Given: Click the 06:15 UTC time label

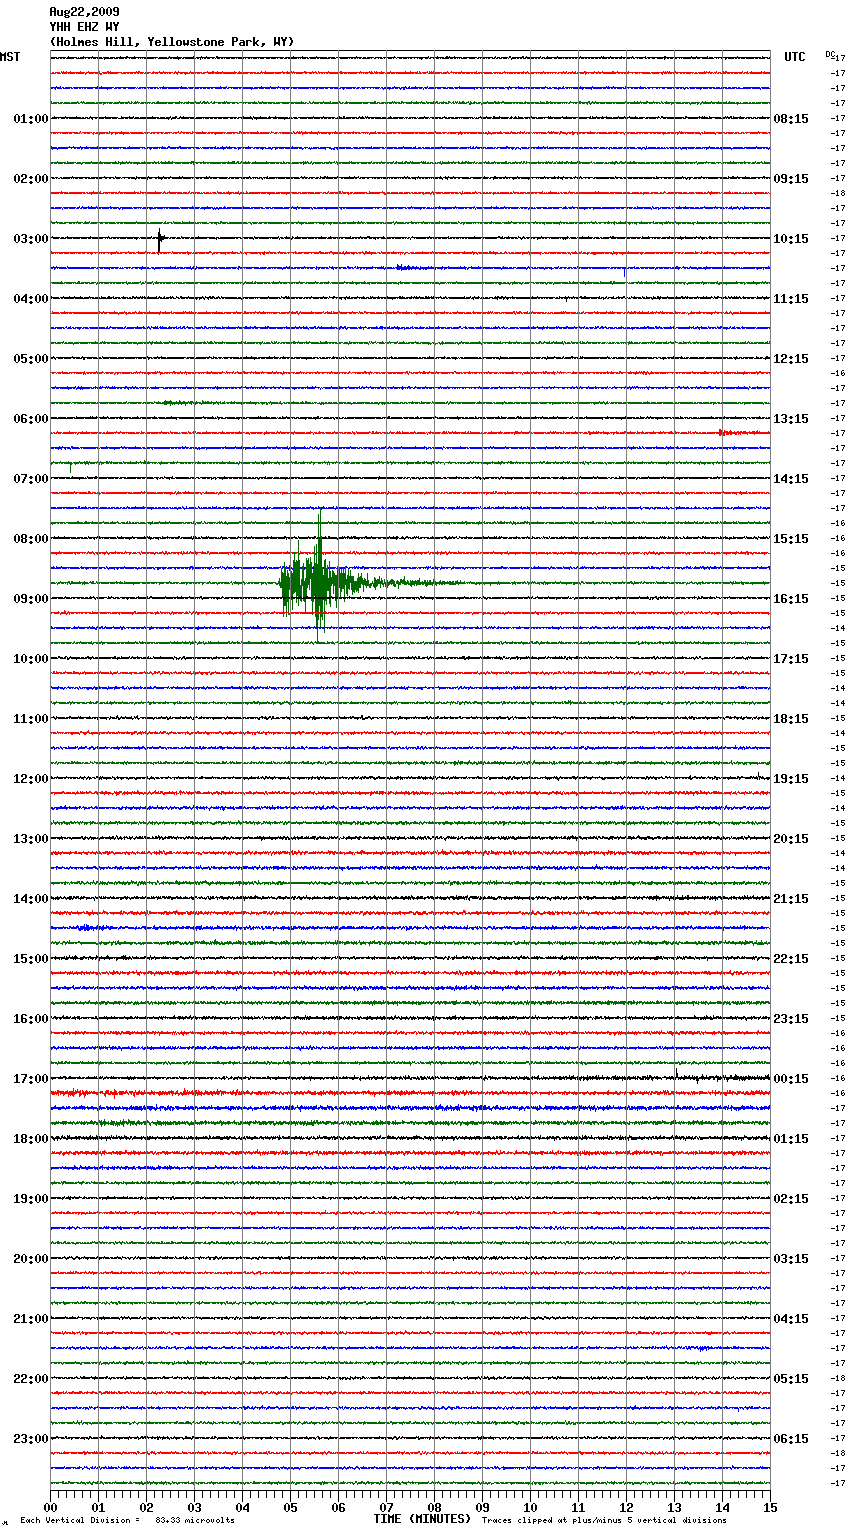Looking at the screenshot, I should [x=791, y=1439].
